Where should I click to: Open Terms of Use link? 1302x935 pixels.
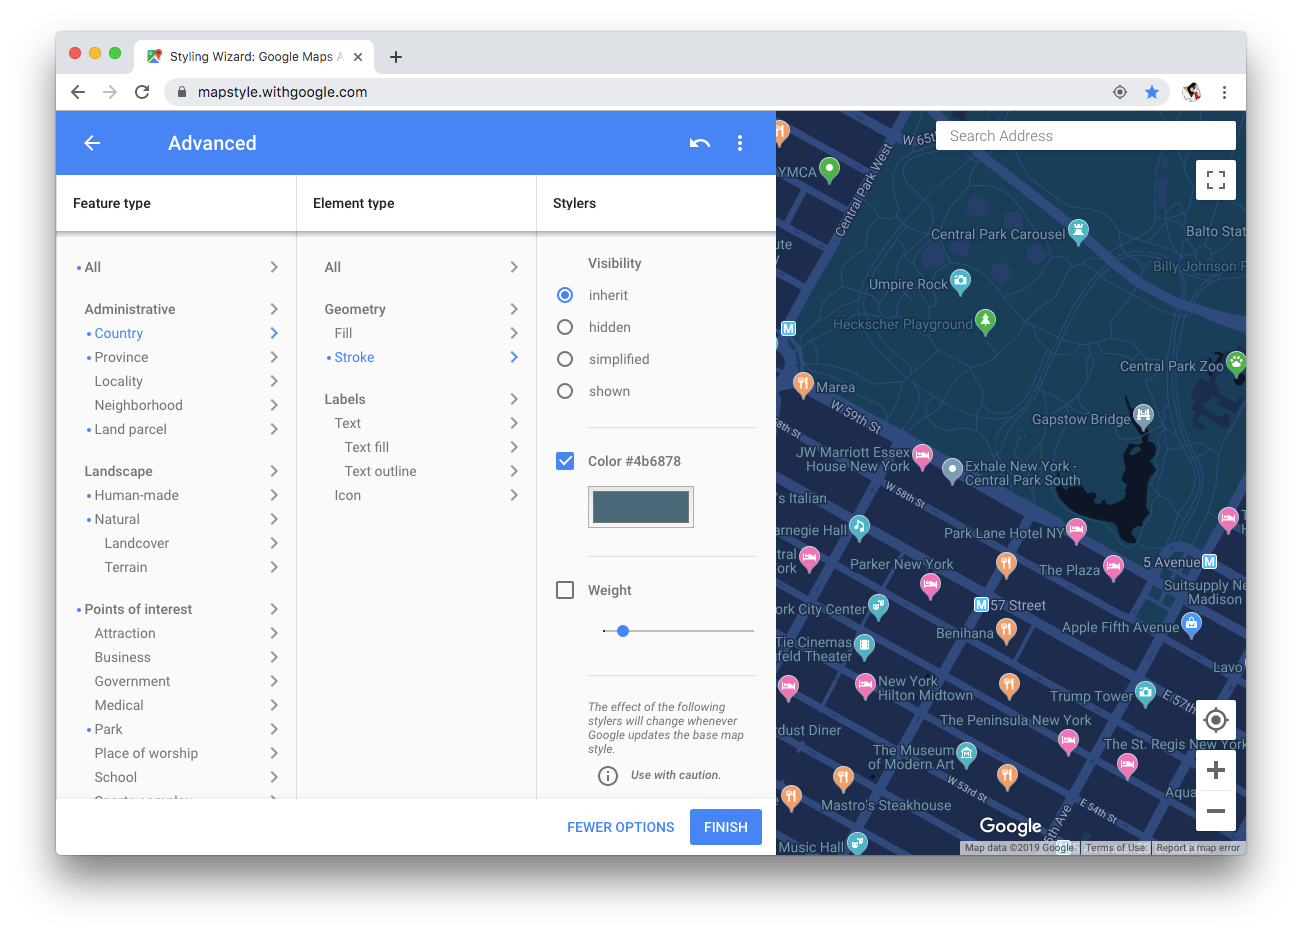pyautogui.click(x=1115, y=848)
